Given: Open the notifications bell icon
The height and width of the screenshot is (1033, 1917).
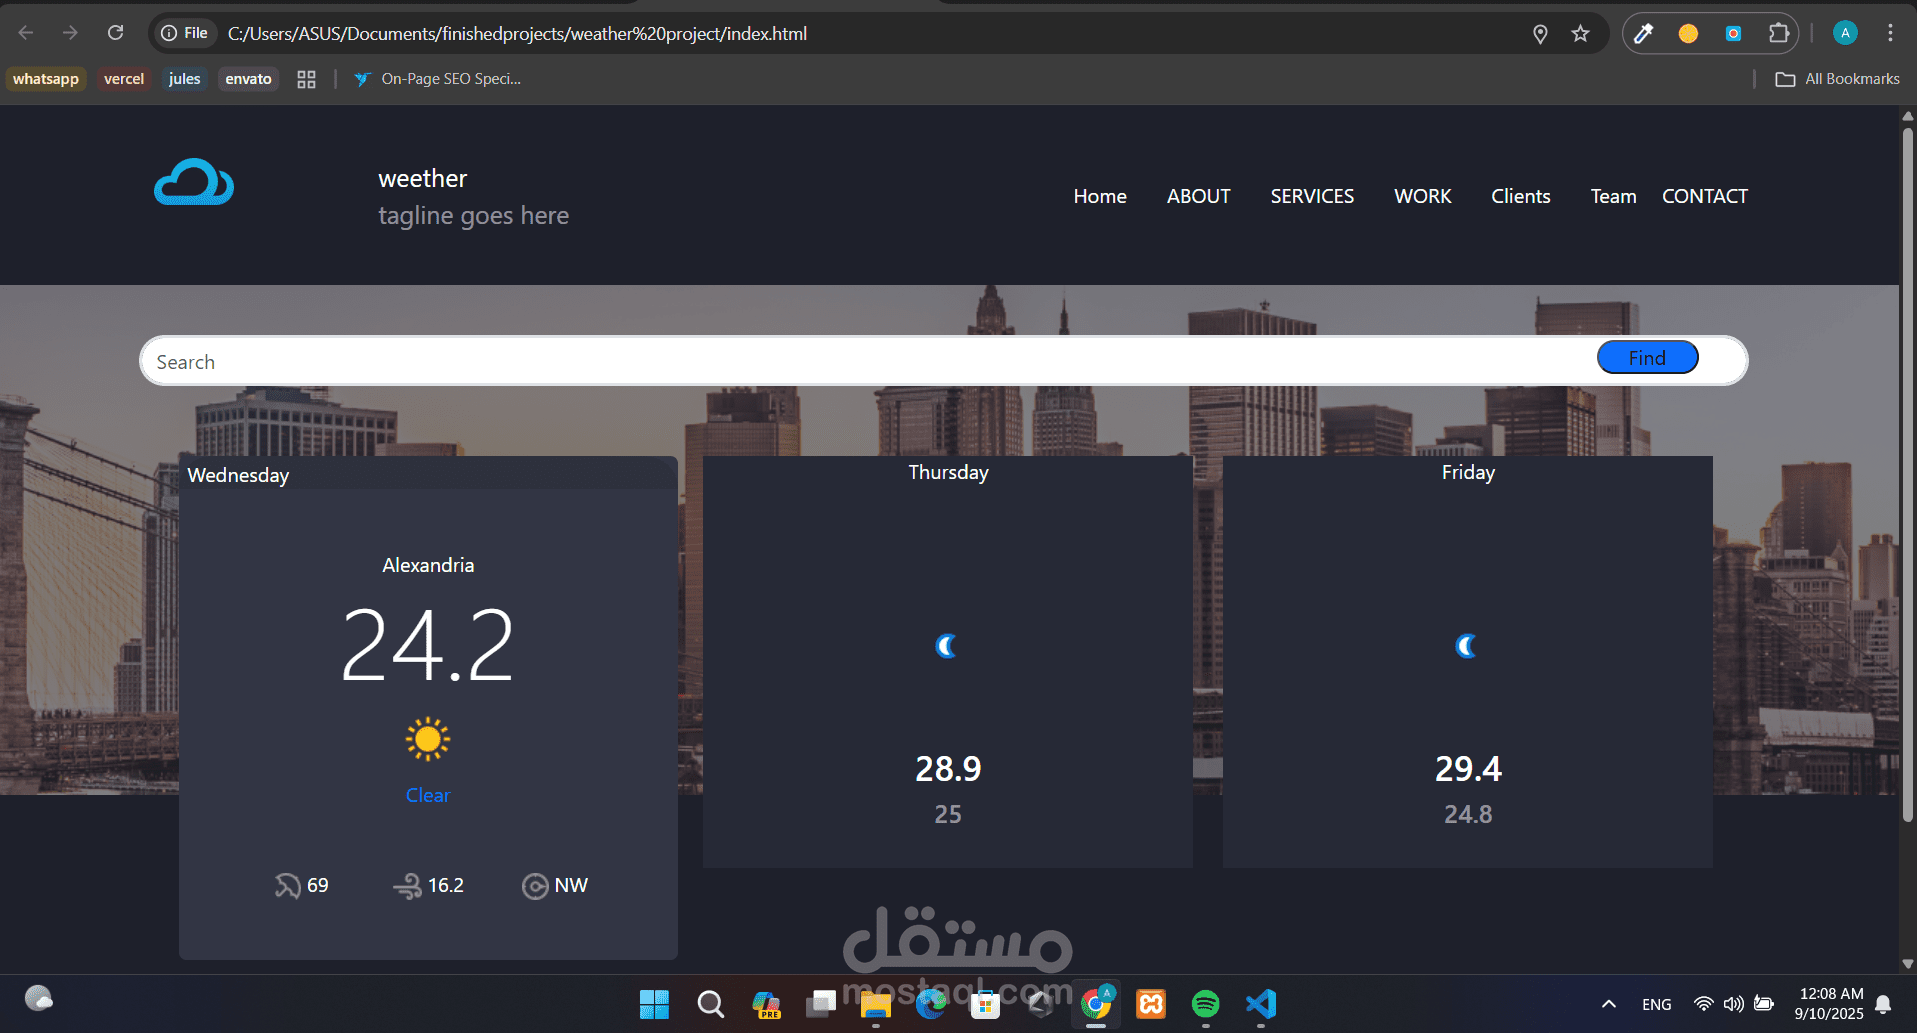Looking at the screenshot, I should 1883,1004.
